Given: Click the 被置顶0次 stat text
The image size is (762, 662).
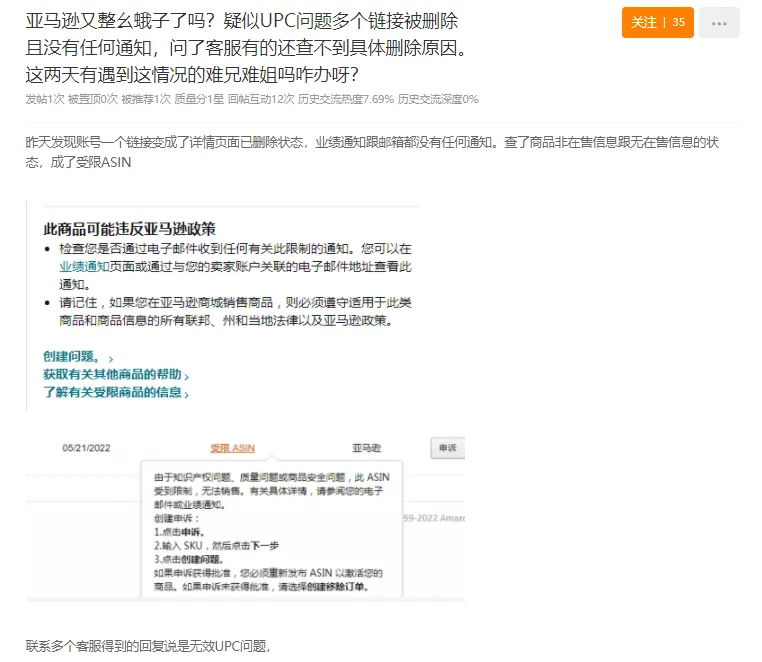Looking at the screenshot, I should (93, 99).
